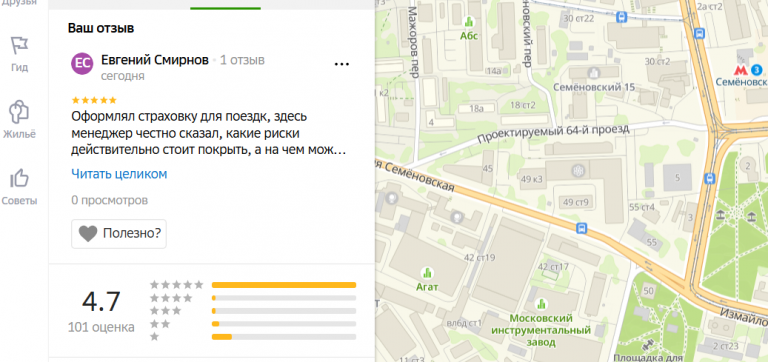Click the 0 просмотров text
Image resolution: width=768 pixels, height=362 pixels.
110,200
